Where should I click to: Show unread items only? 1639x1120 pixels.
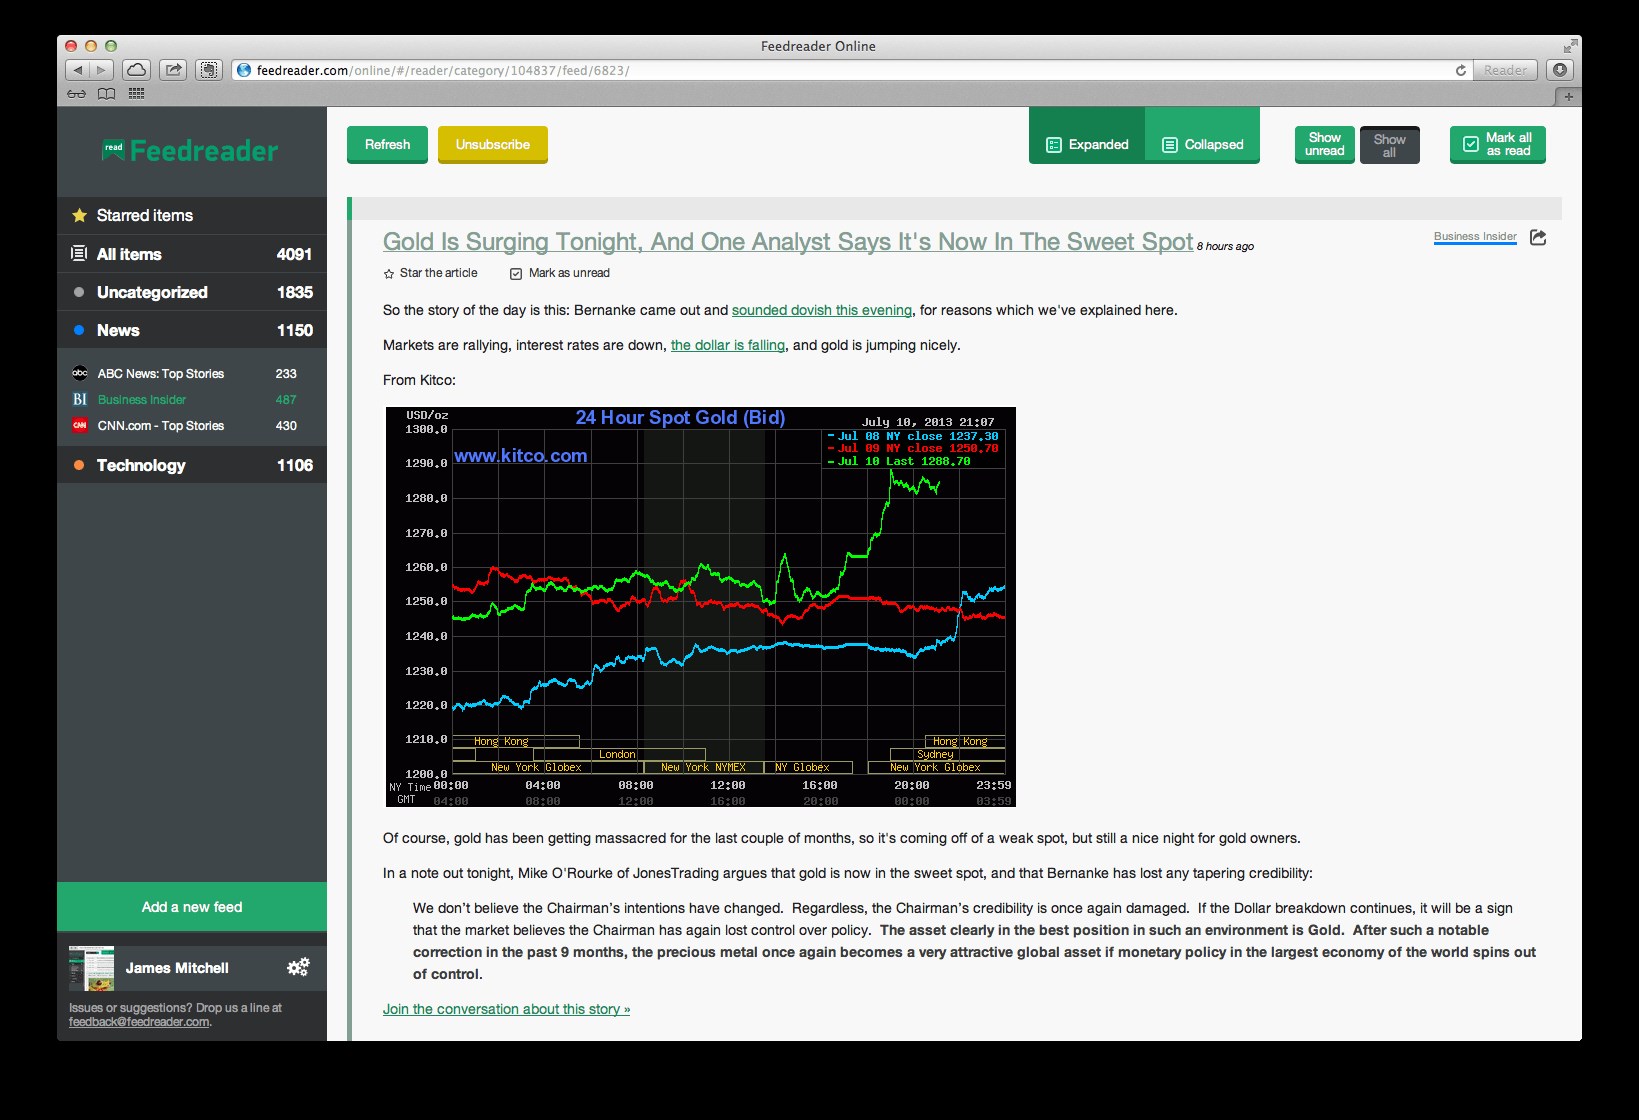coord(1325,145)
